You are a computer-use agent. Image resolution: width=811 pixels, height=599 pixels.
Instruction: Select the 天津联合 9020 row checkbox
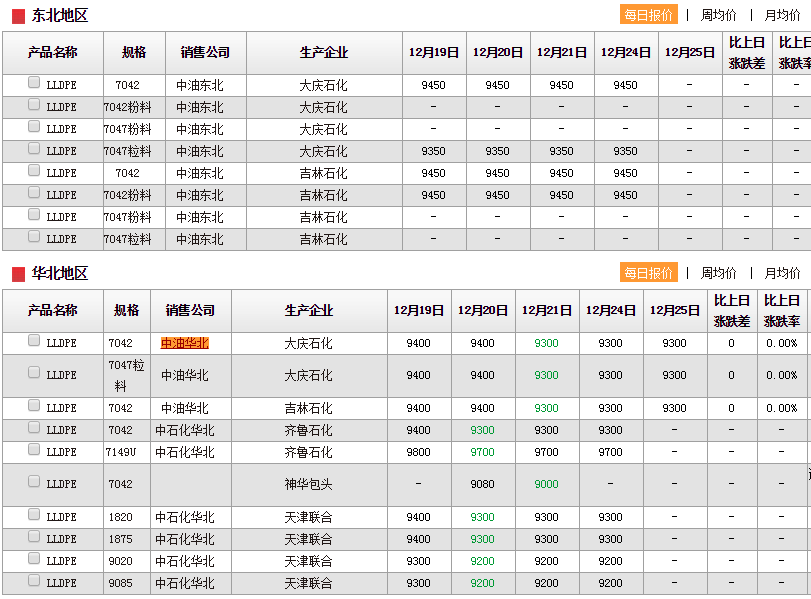tap(34, 558)
